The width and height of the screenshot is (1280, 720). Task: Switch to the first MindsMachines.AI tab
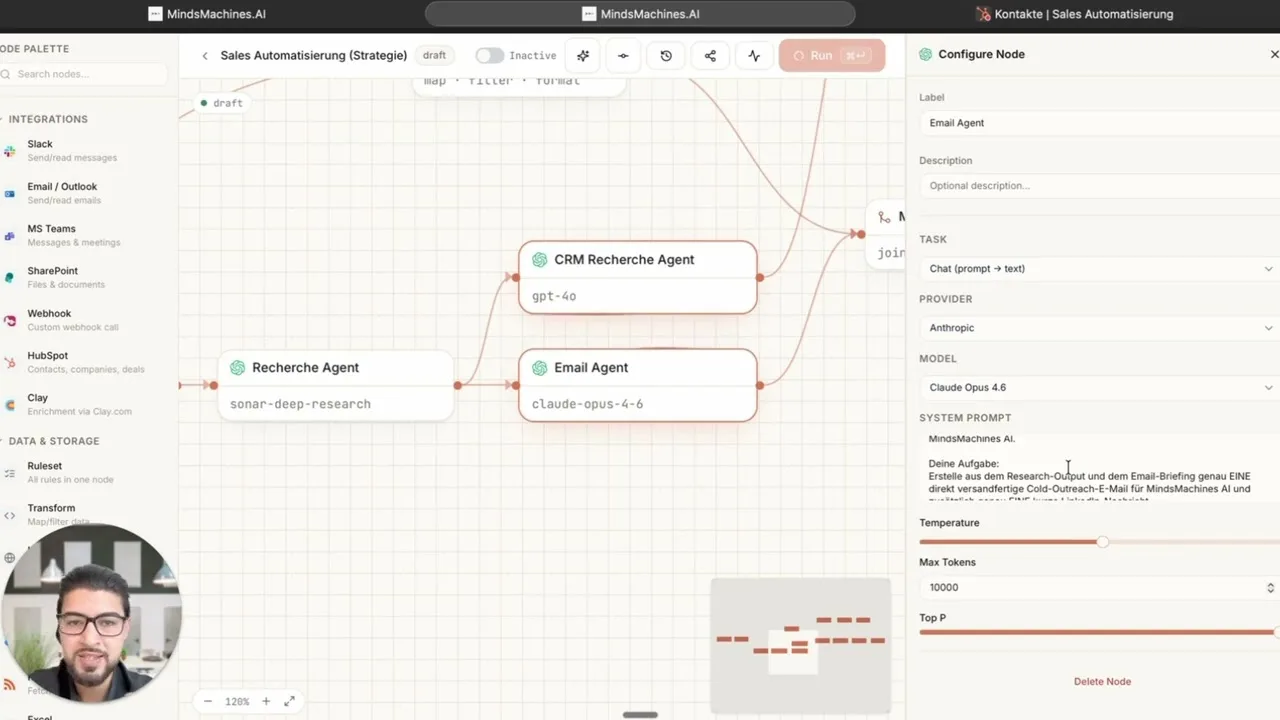207,14
